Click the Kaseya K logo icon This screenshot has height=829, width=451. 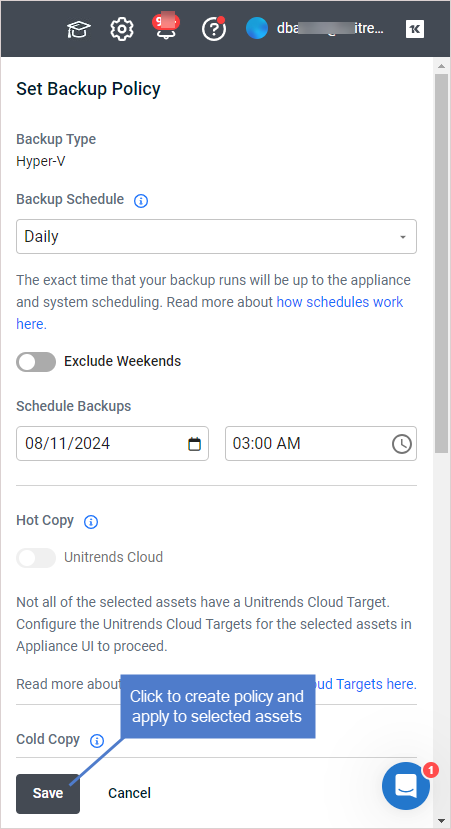(415, 29)
